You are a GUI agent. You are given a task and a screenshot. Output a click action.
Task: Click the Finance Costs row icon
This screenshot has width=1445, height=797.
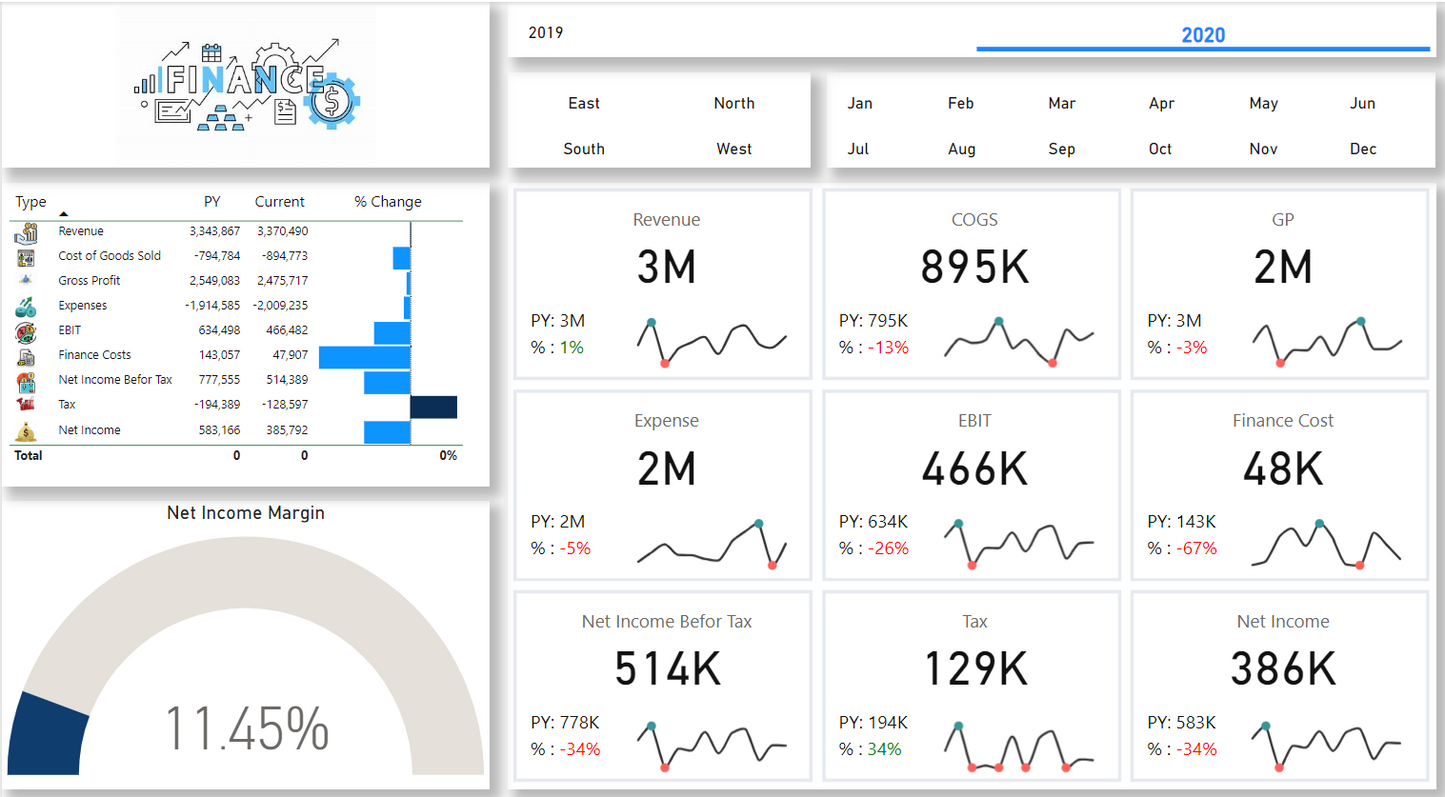click(26, 356)
